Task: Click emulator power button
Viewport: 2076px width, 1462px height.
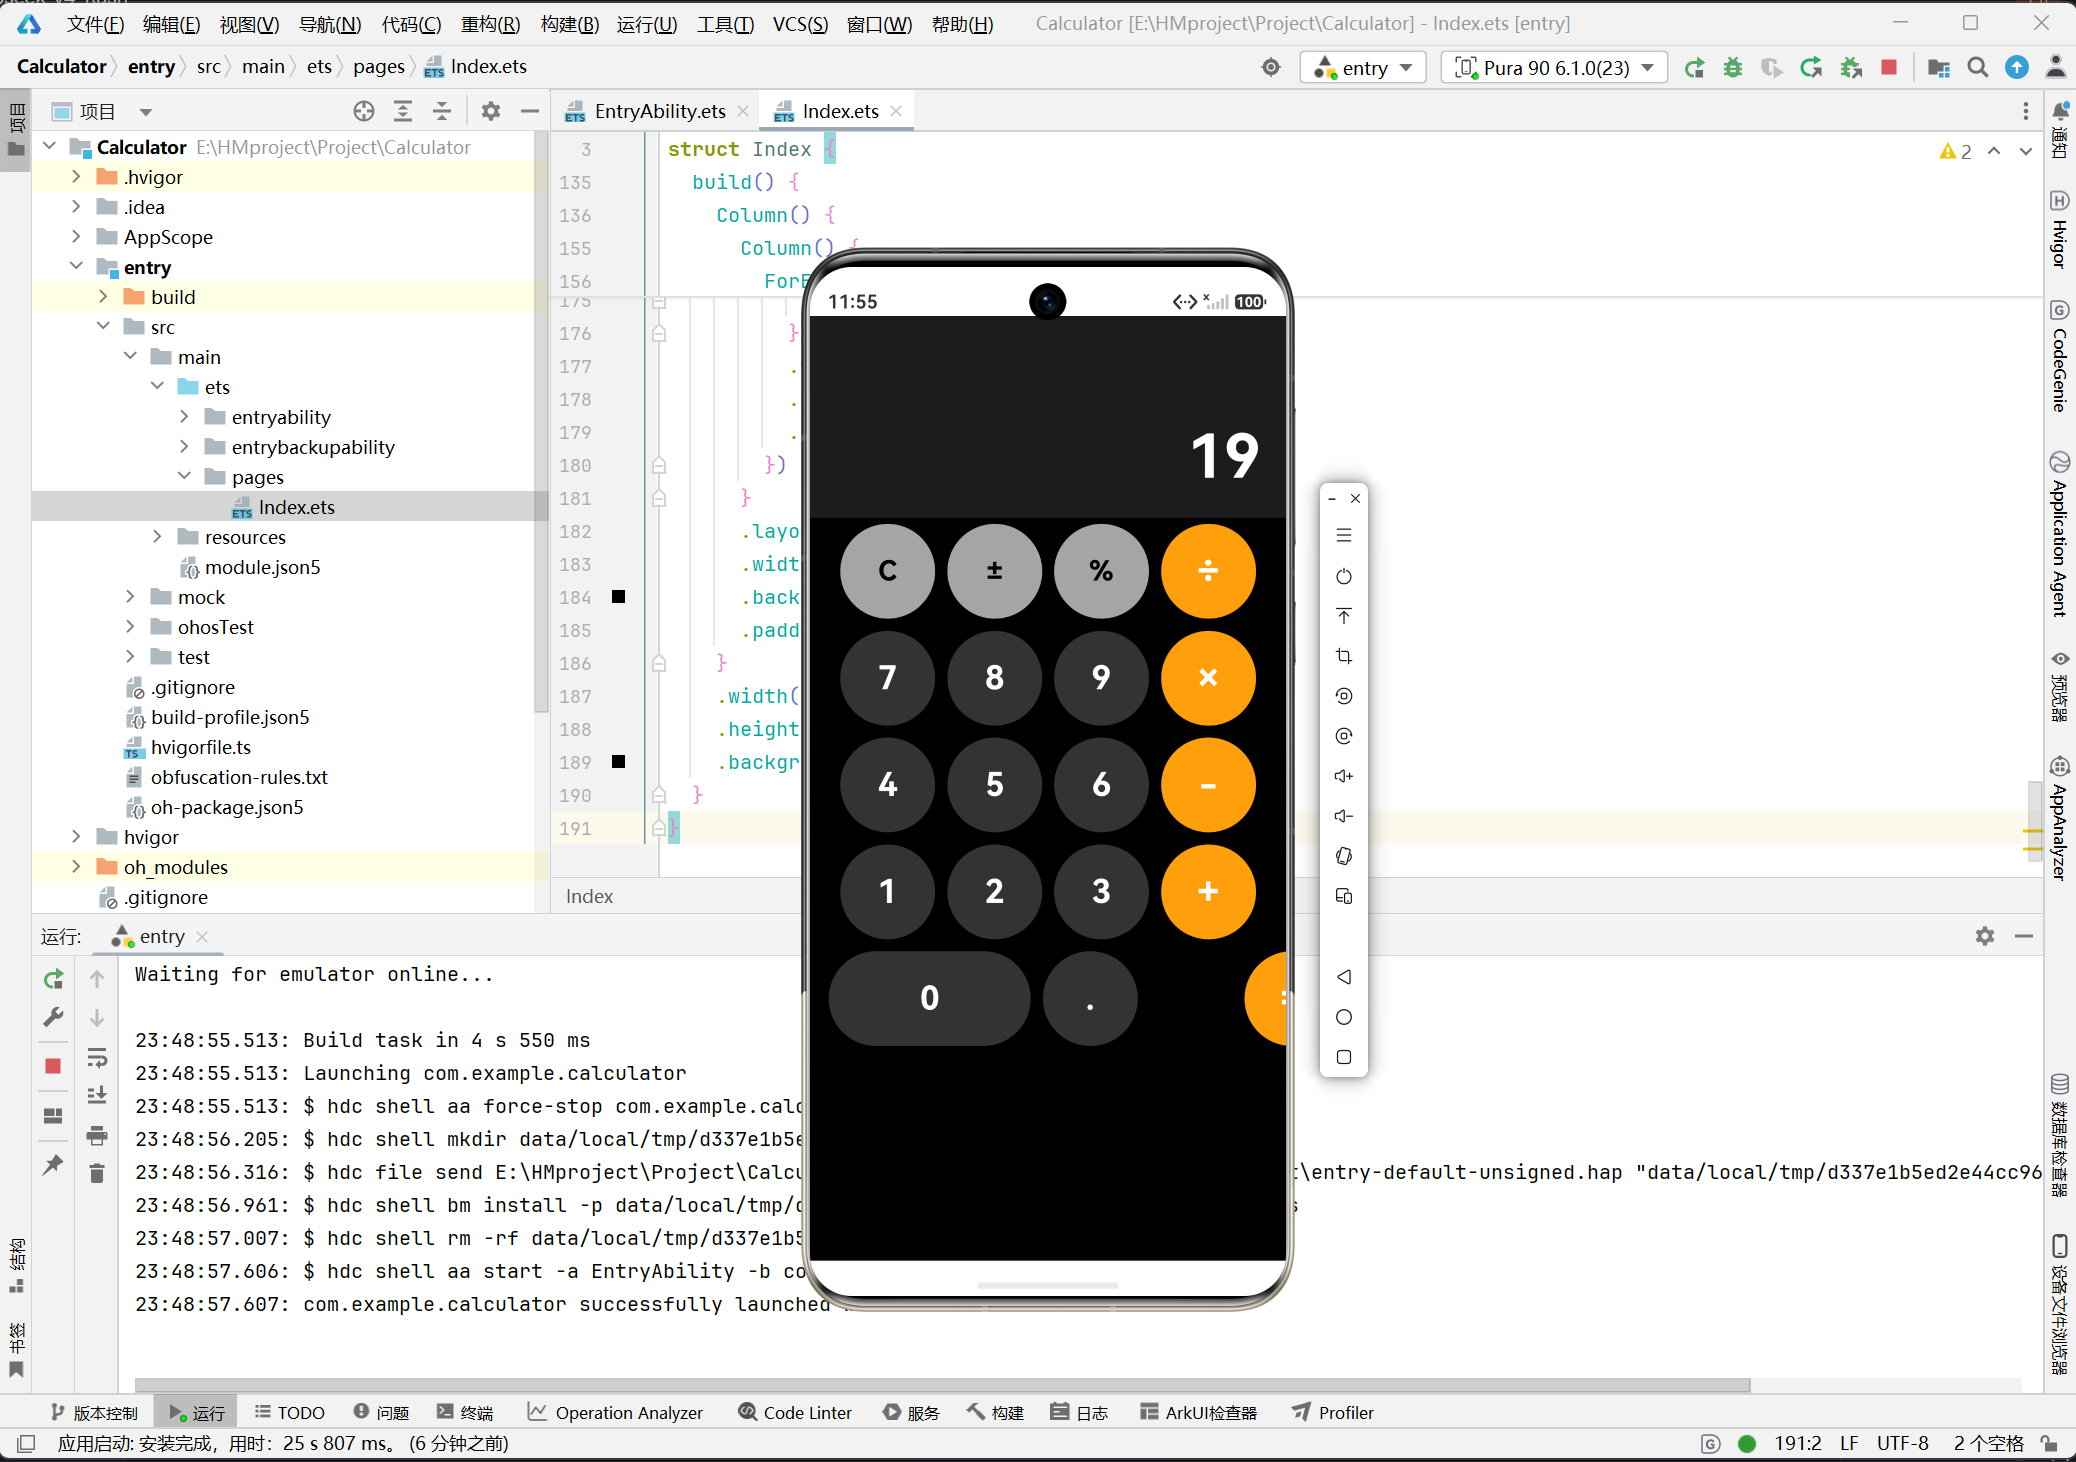Action: point(1344,576)
